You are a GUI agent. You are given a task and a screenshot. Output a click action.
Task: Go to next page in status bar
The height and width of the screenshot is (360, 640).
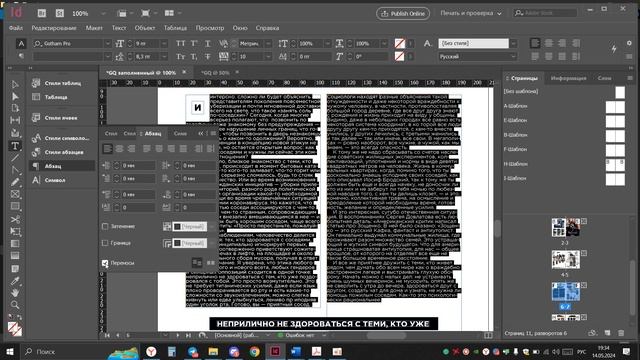coord(178,335)
